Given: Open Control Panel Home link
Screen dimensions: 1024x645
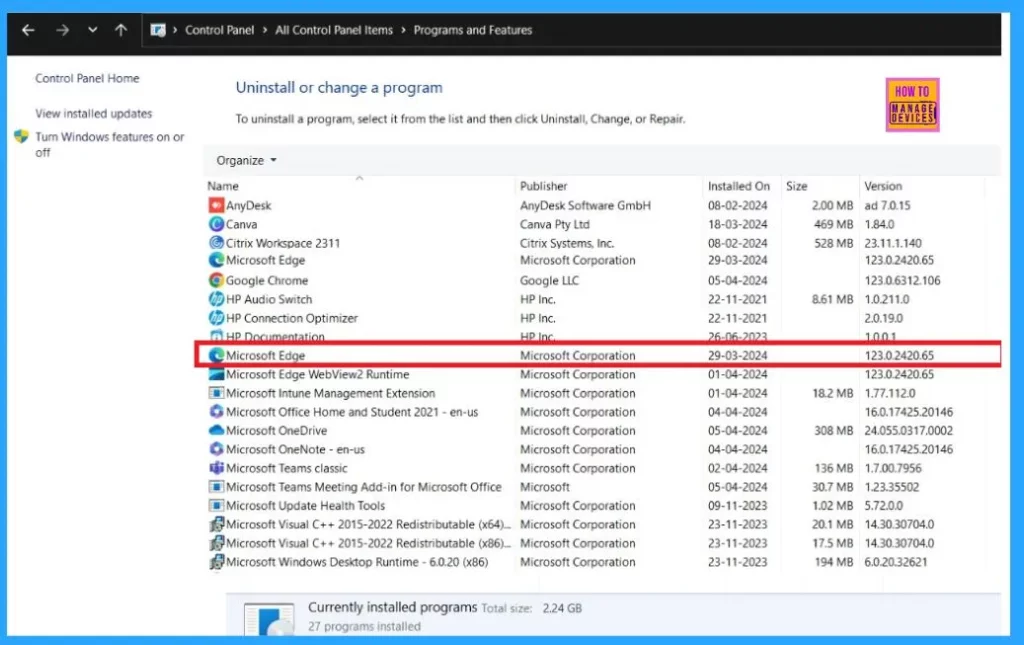Looking at the screenshot, I should tap(88, 78).
